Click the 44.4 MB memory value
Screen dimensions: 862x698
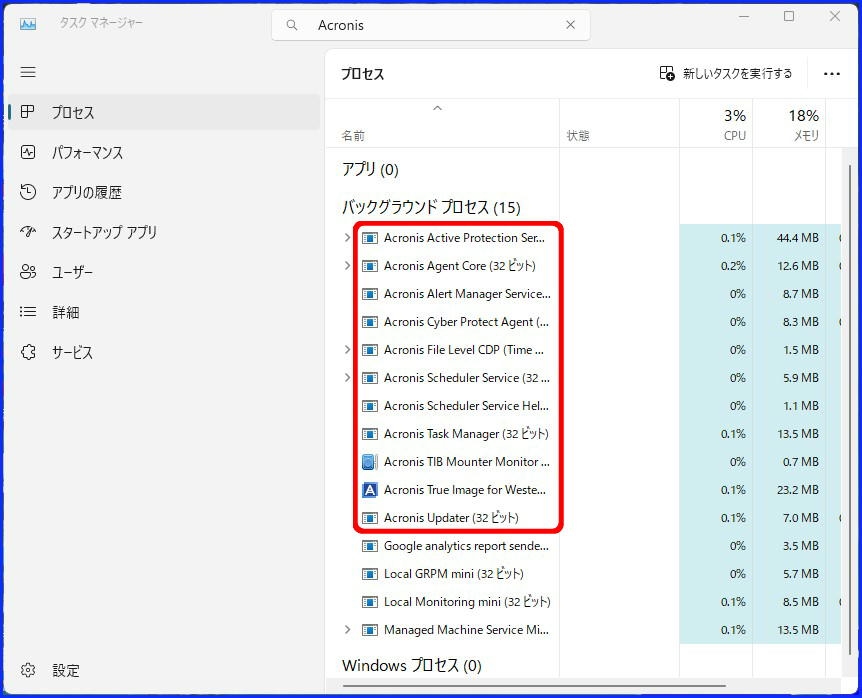[x=798, y=238]
